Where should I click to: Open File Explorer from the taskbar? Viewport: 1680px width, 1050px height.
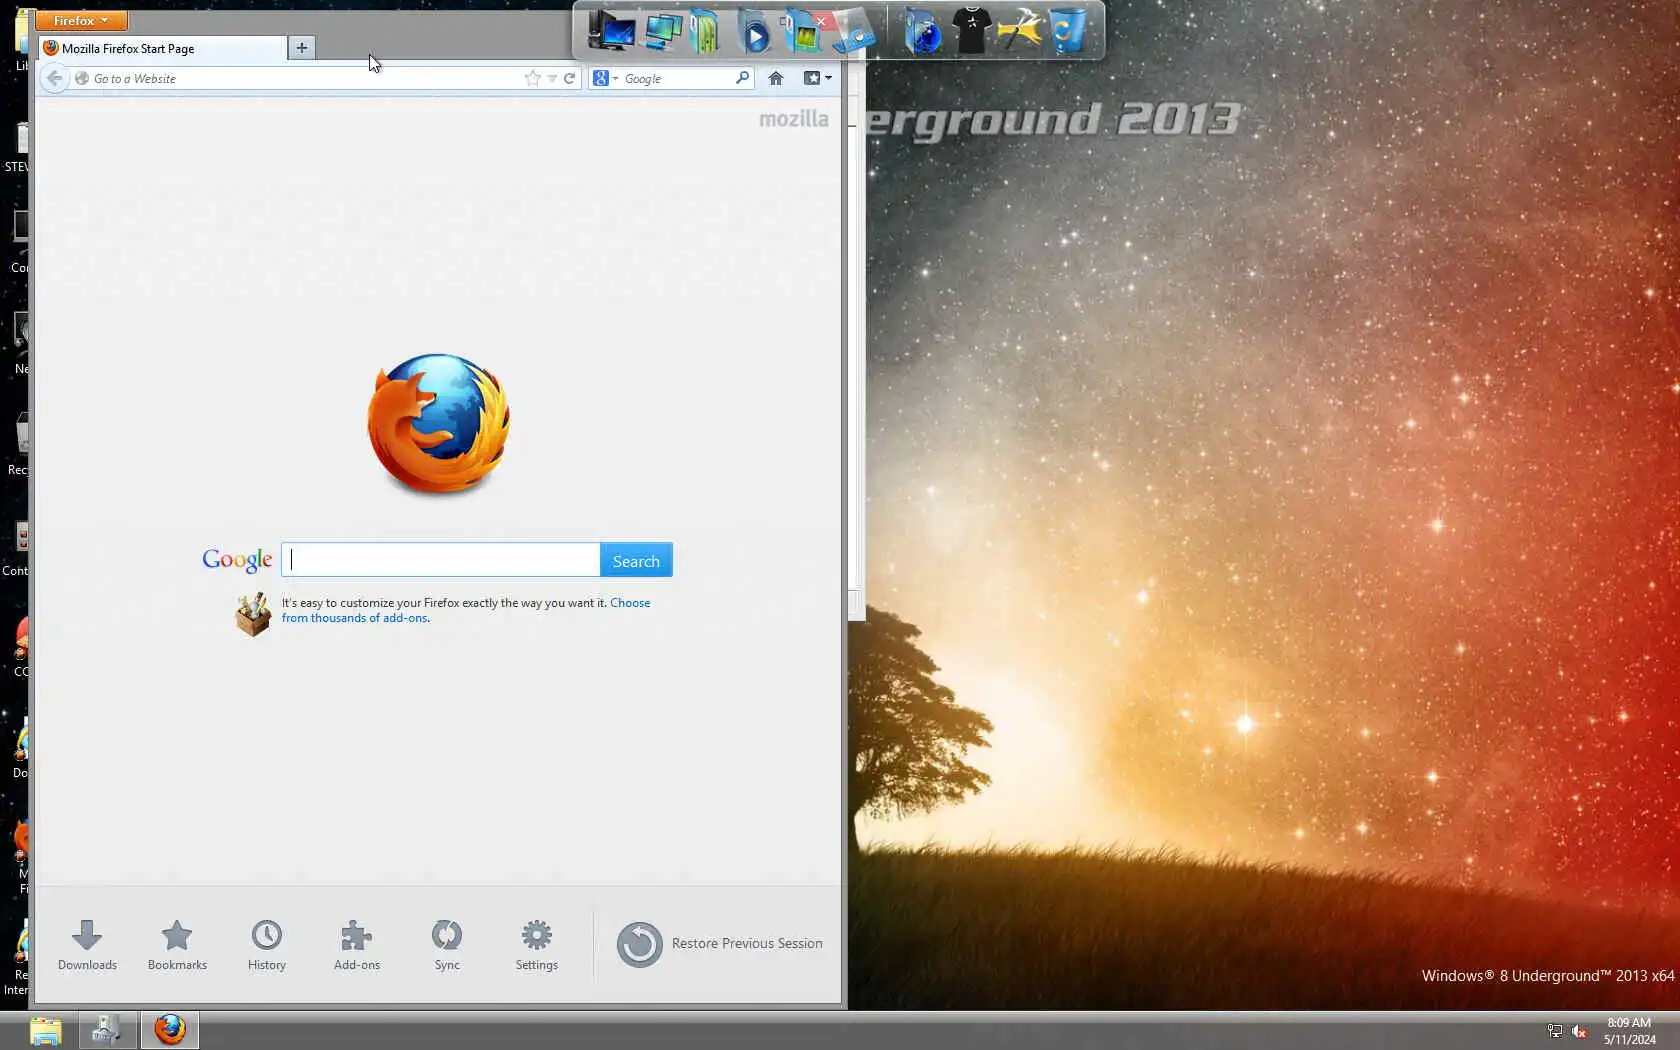[x=46, y=1030]
